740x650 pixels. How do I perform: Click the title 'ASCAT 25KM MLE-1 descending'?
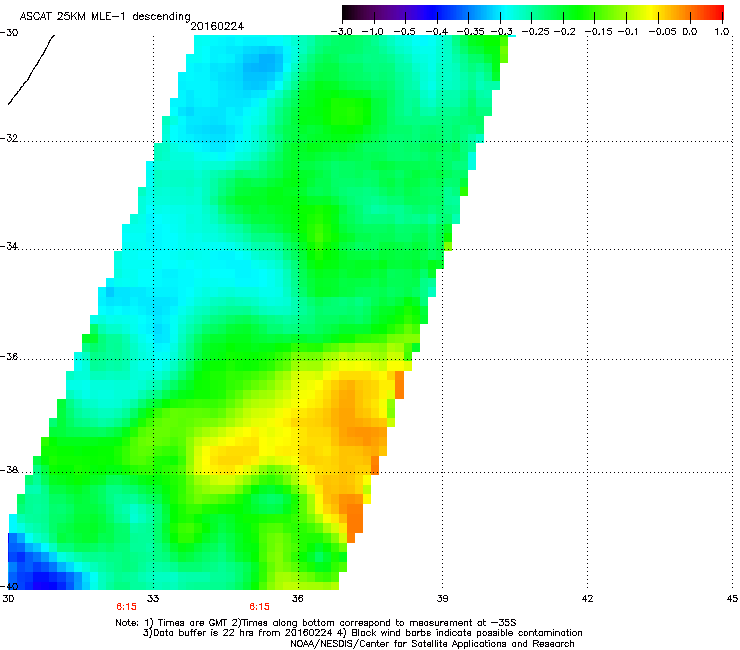pos(105,16)
